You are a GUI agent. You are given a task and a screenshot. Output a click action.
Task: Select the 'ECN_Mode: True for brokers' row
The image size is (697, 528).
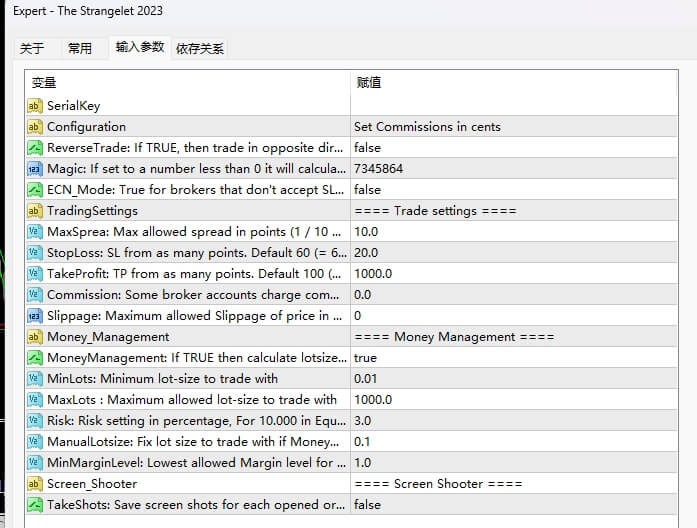pos(196,190)
